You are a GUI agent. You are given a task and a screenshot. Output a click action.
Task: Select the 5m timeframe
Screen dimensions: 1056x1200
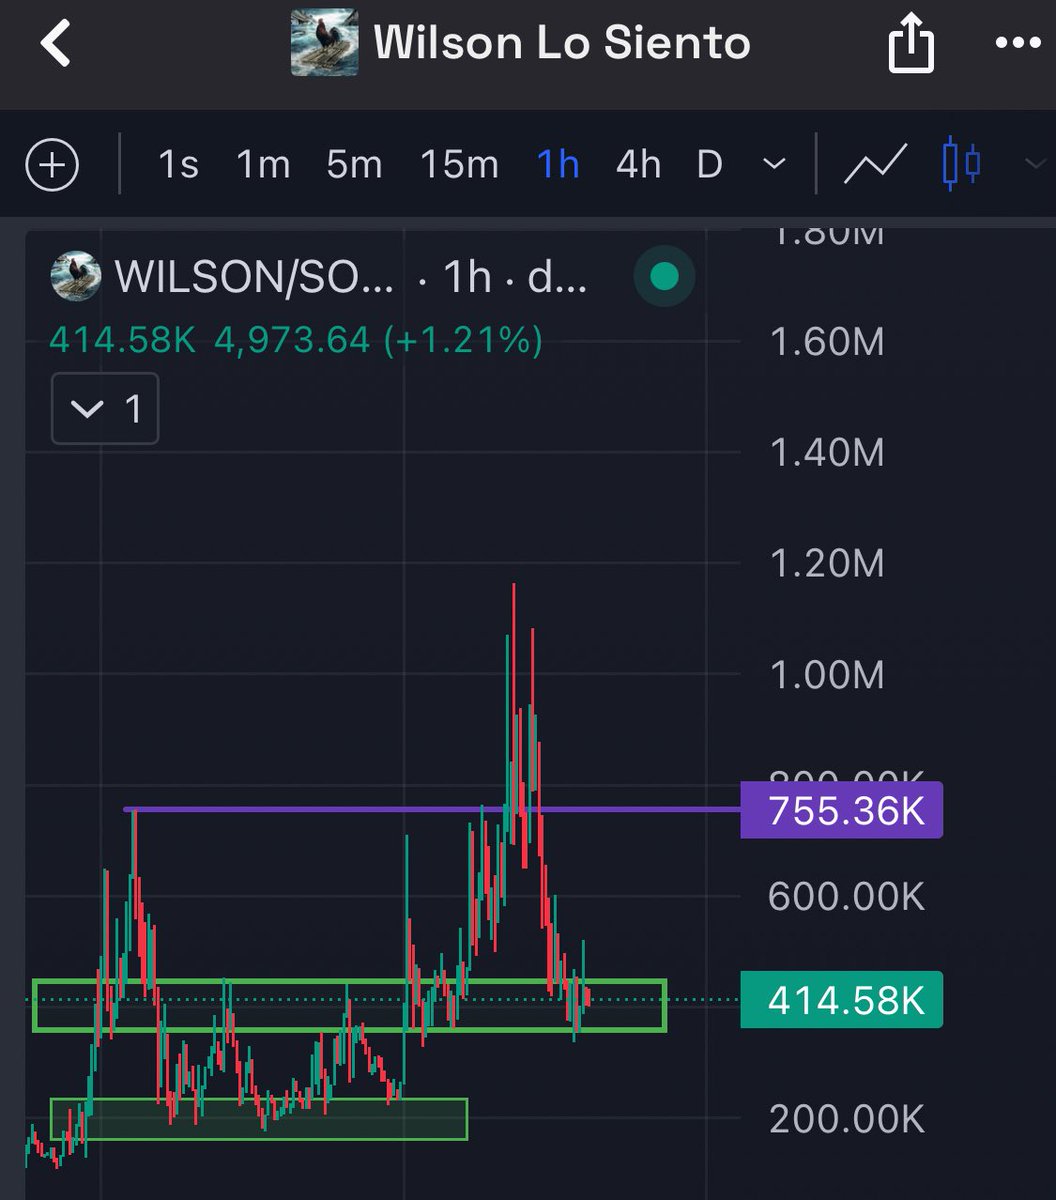[354, 165]
